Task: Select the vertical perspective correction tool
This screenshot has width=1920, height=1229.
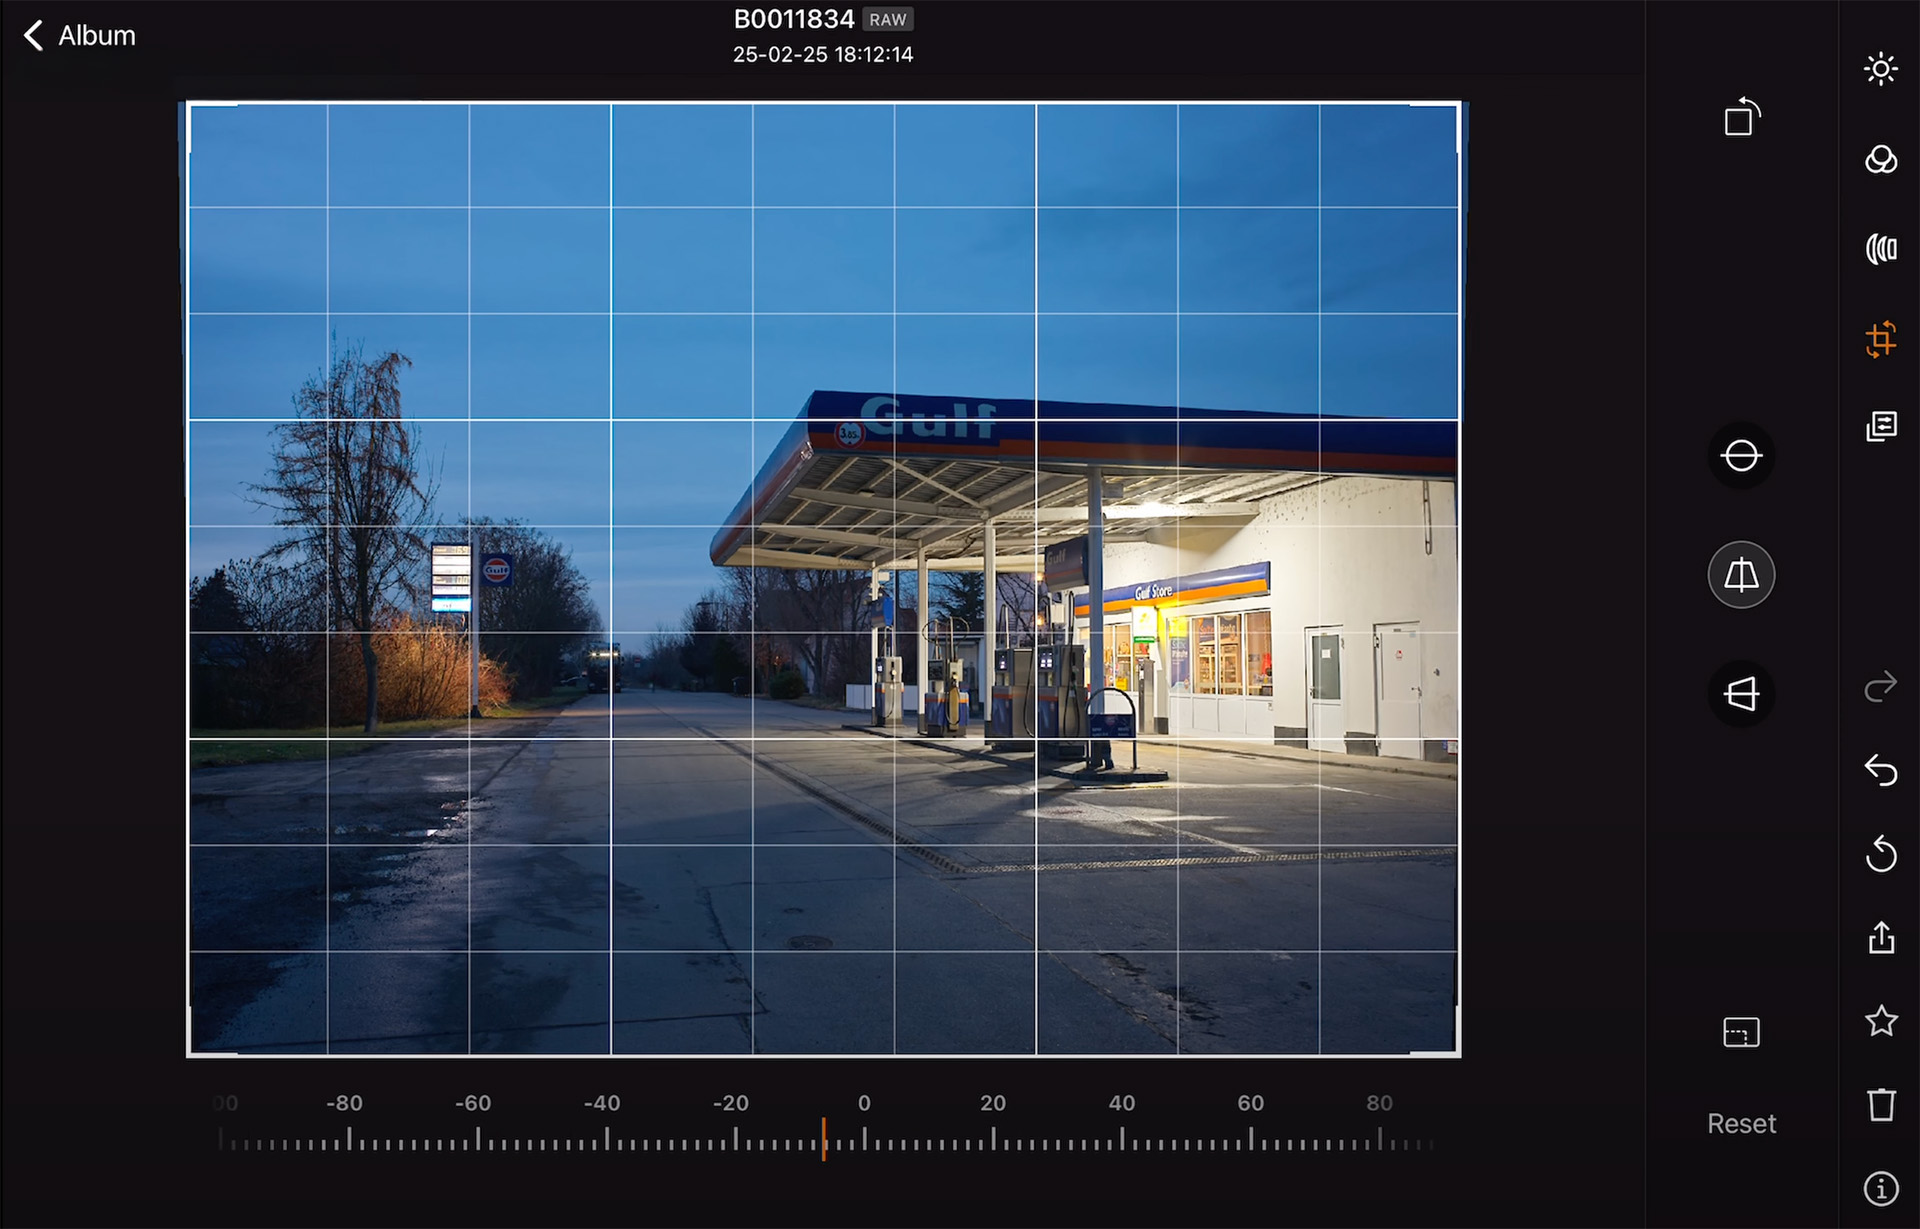Action: point(1741,575)
